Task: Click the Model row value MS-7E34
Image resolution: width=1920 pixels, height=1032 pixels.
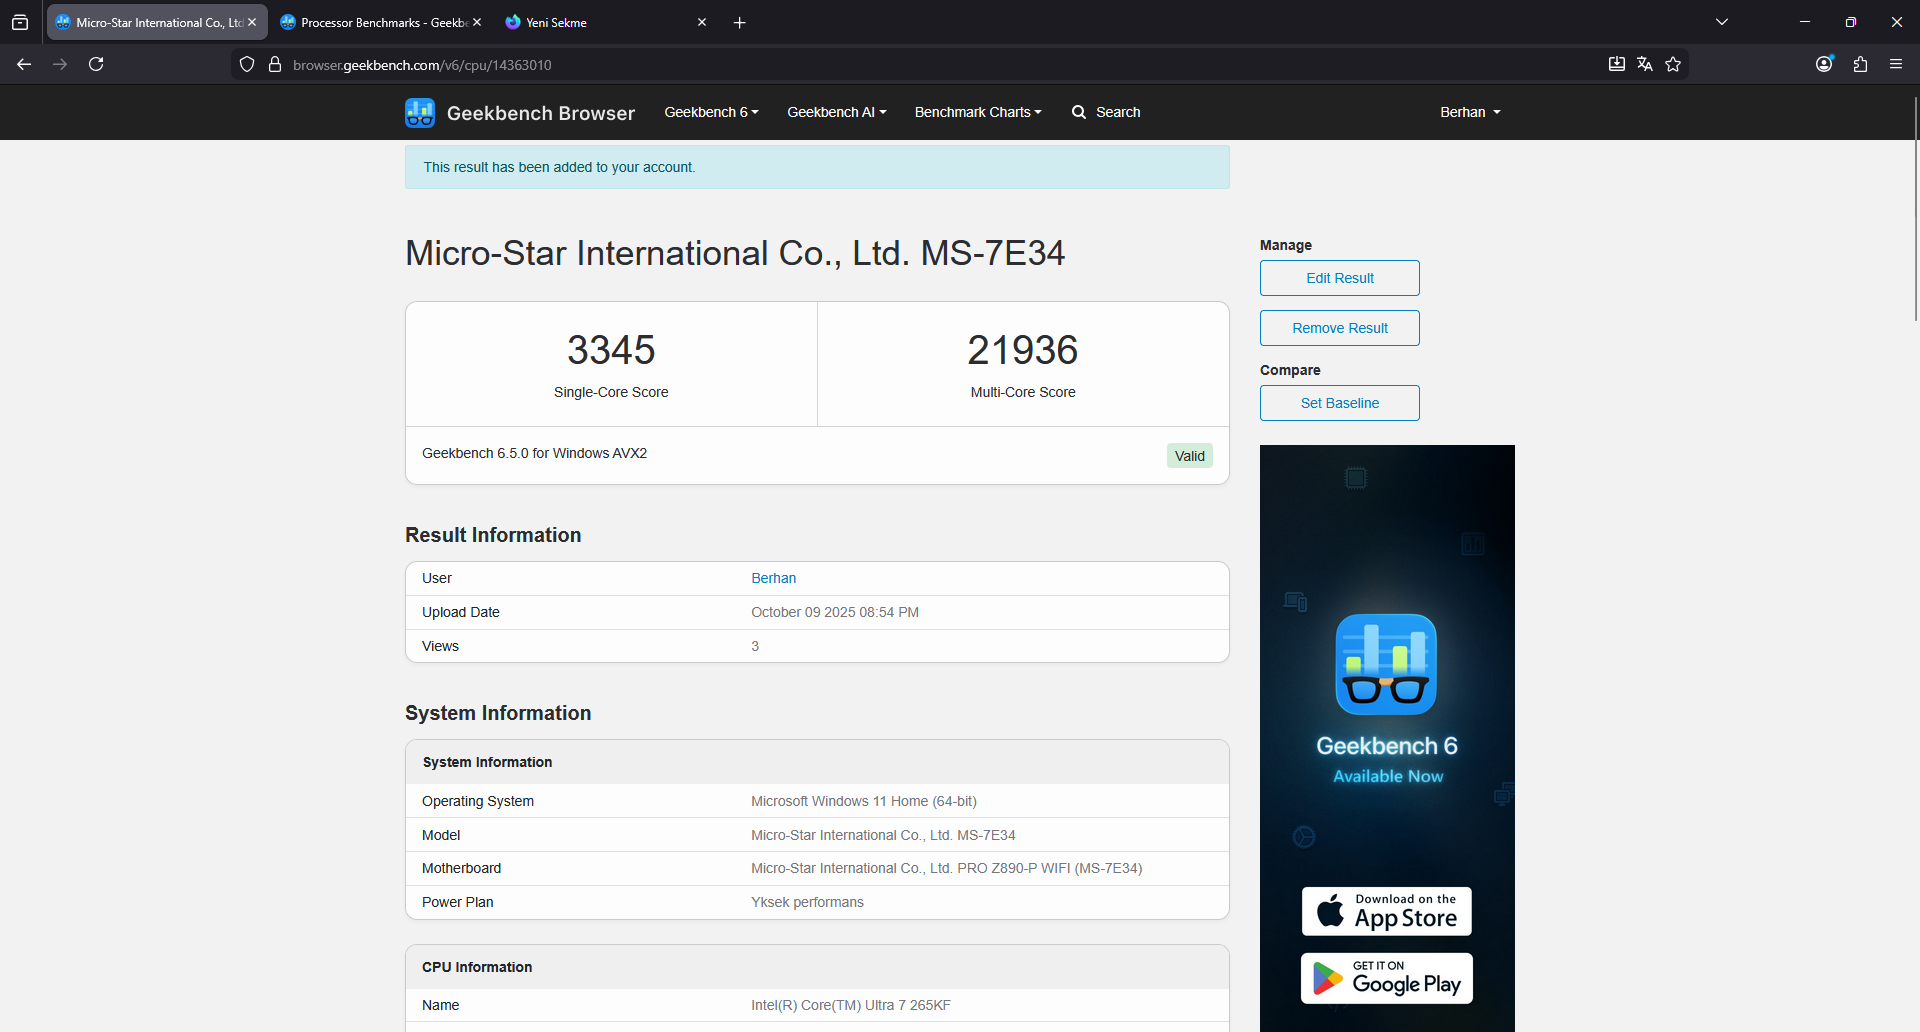Action: coord(883,835)
